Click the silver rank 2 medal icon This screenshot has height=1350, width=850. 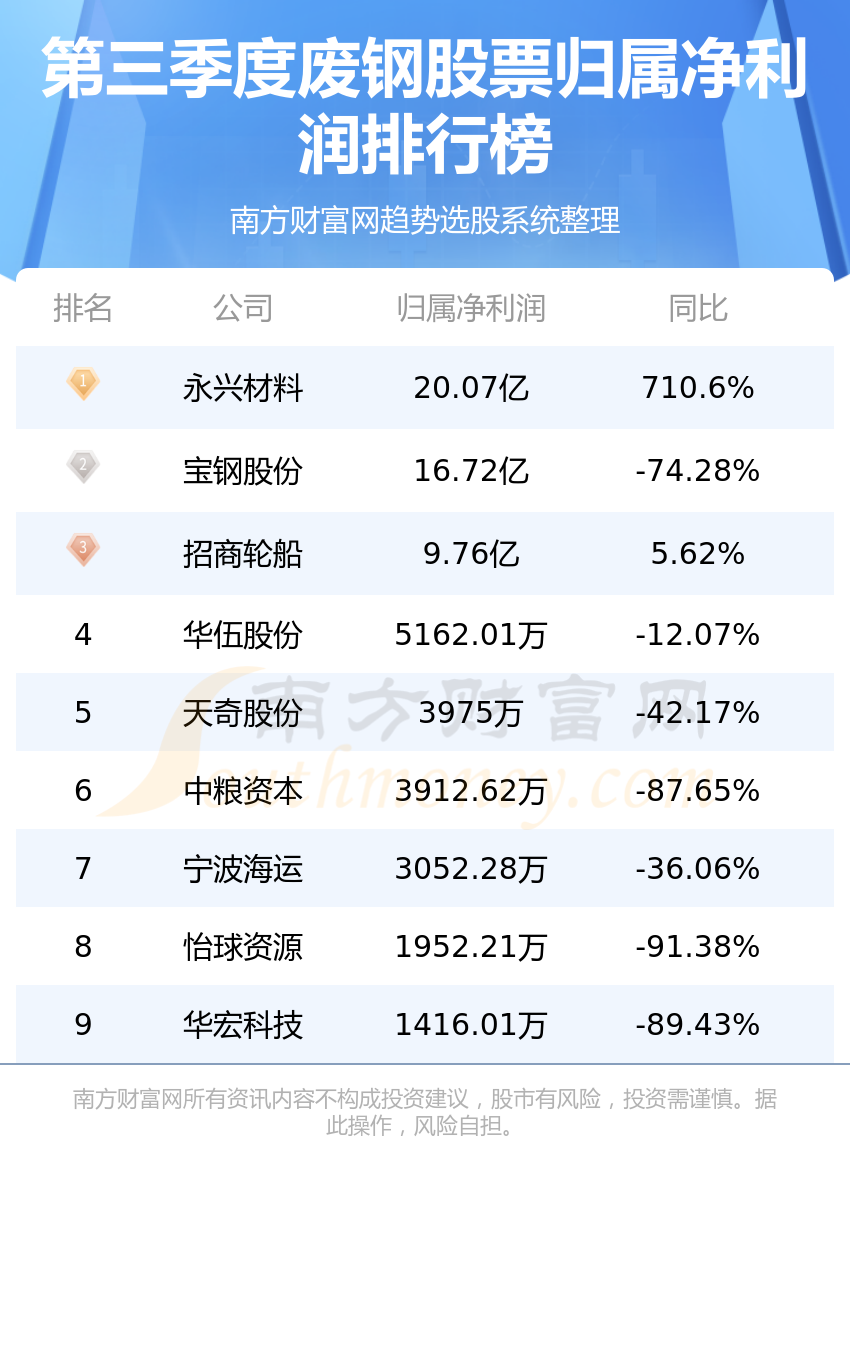[83, 466]
